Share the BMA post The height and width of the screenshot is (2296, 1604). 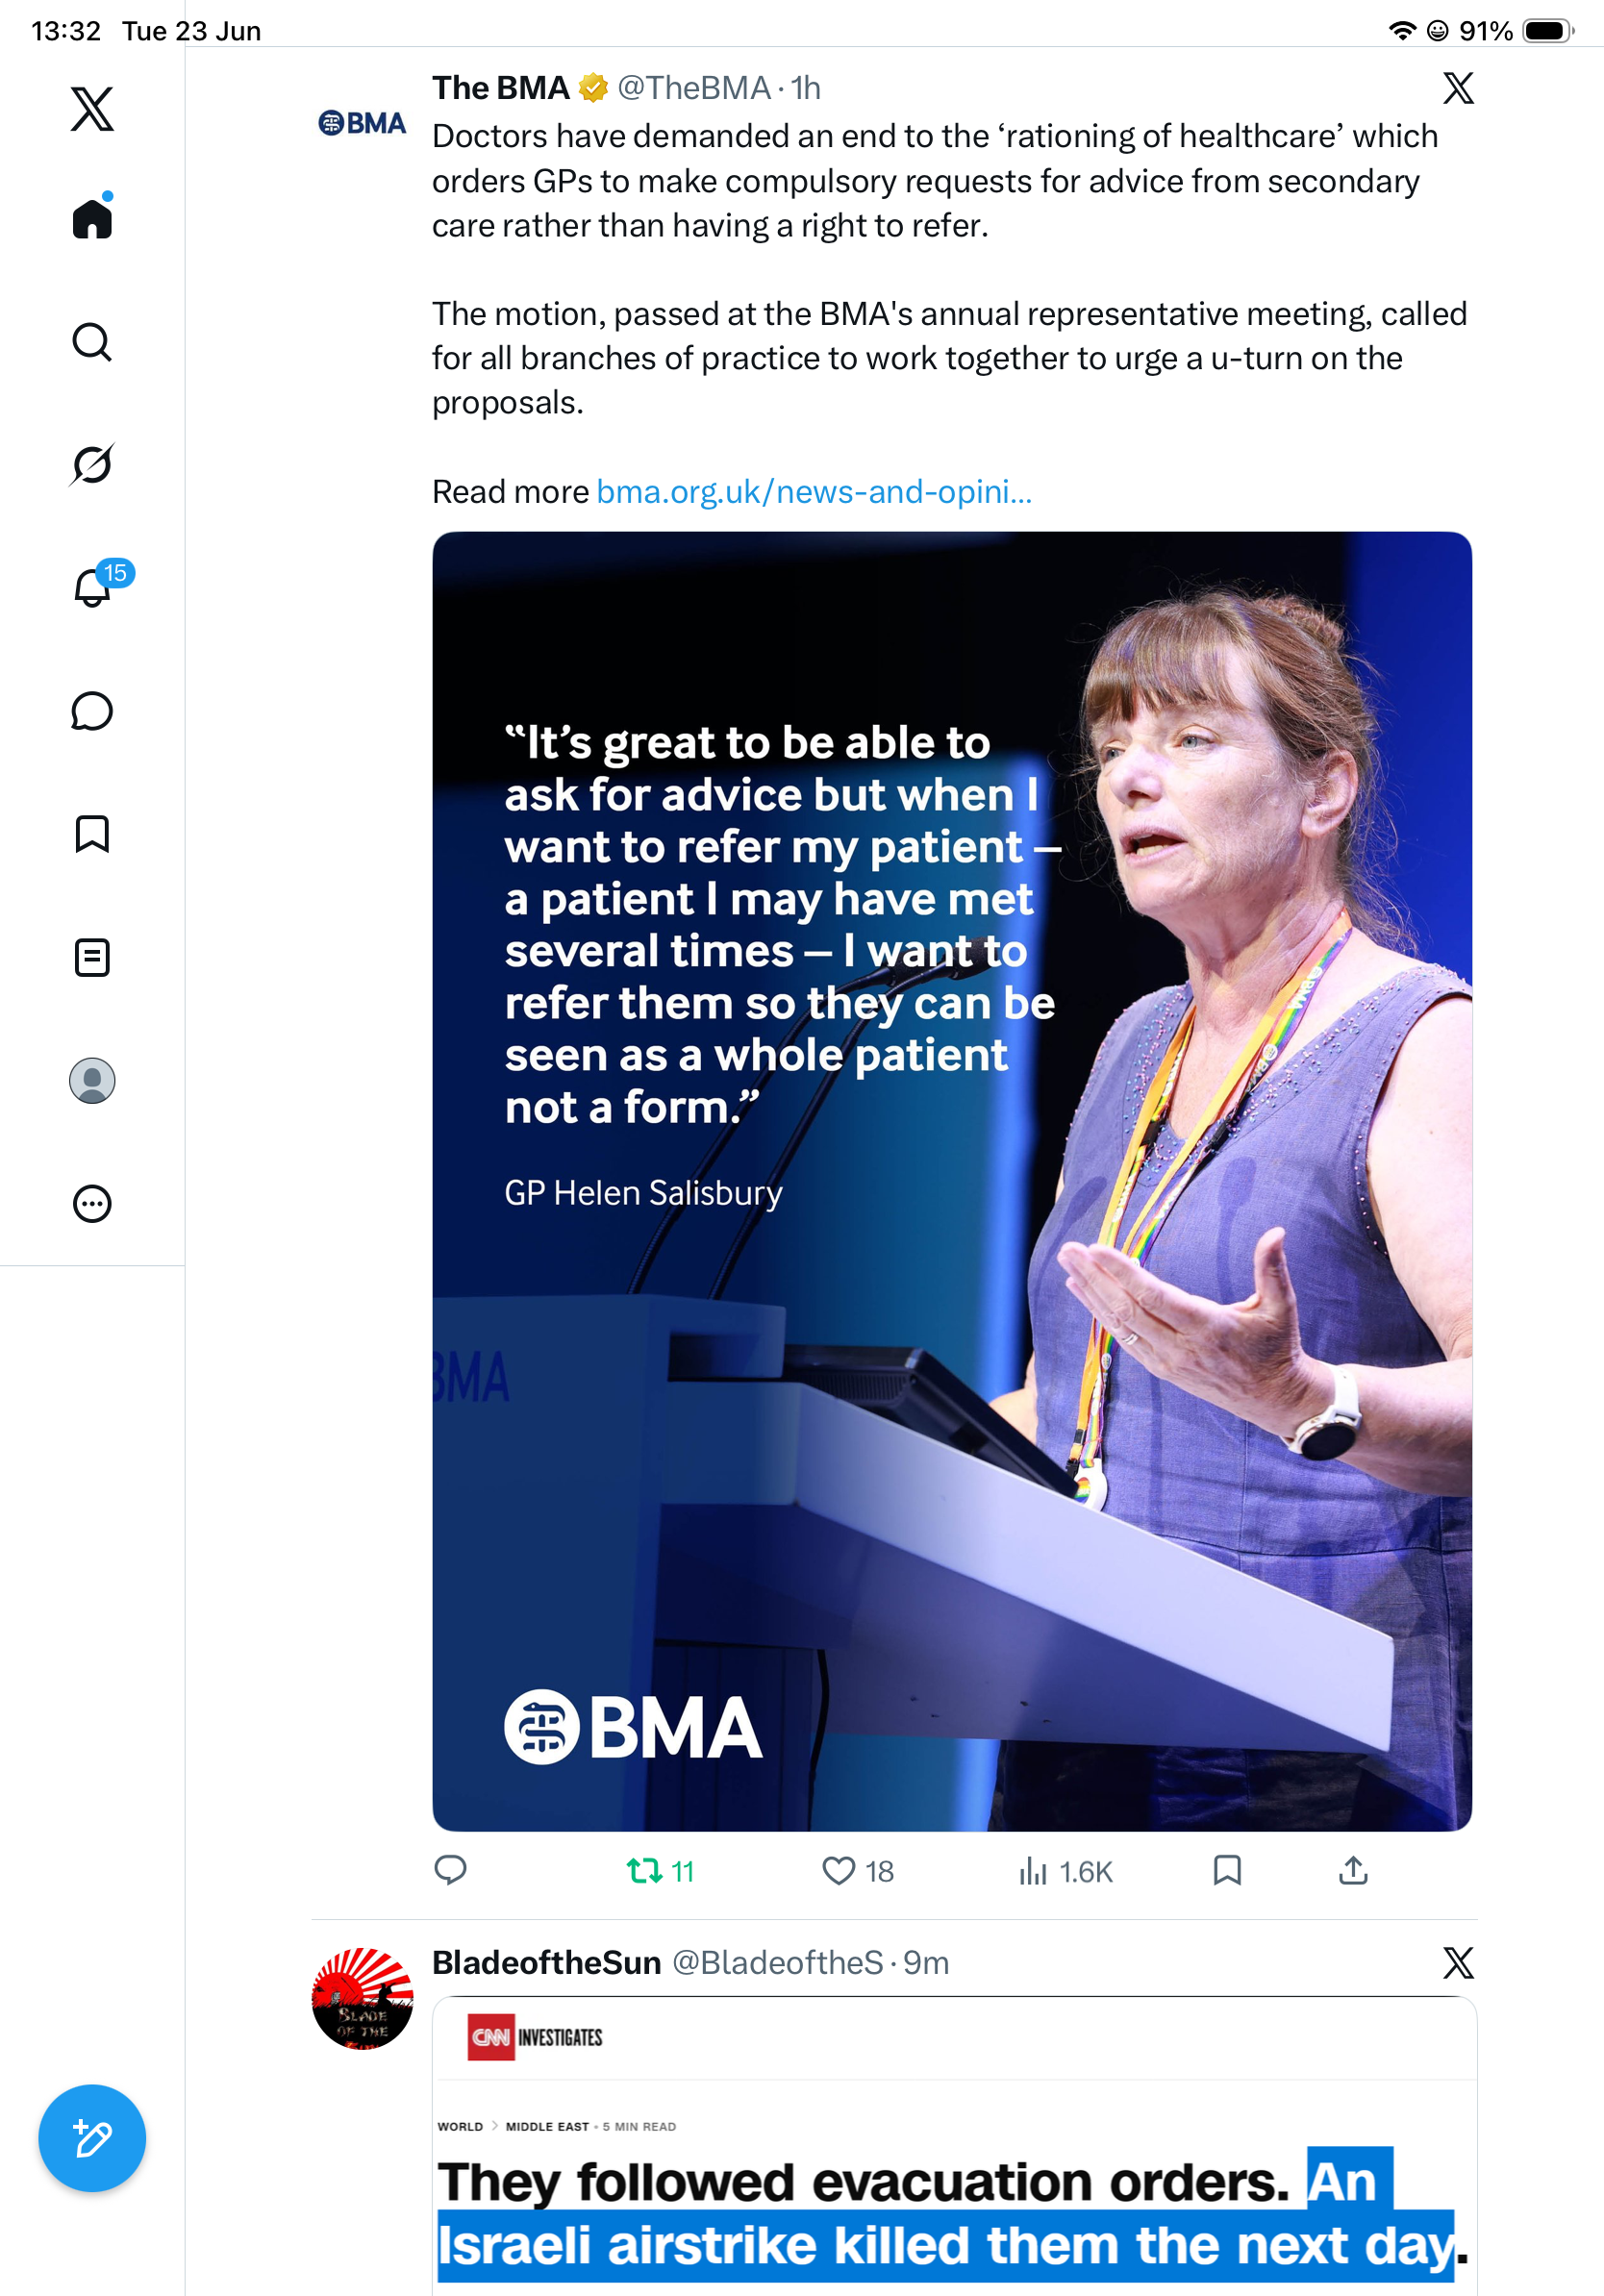(x=1353, y=1870)
